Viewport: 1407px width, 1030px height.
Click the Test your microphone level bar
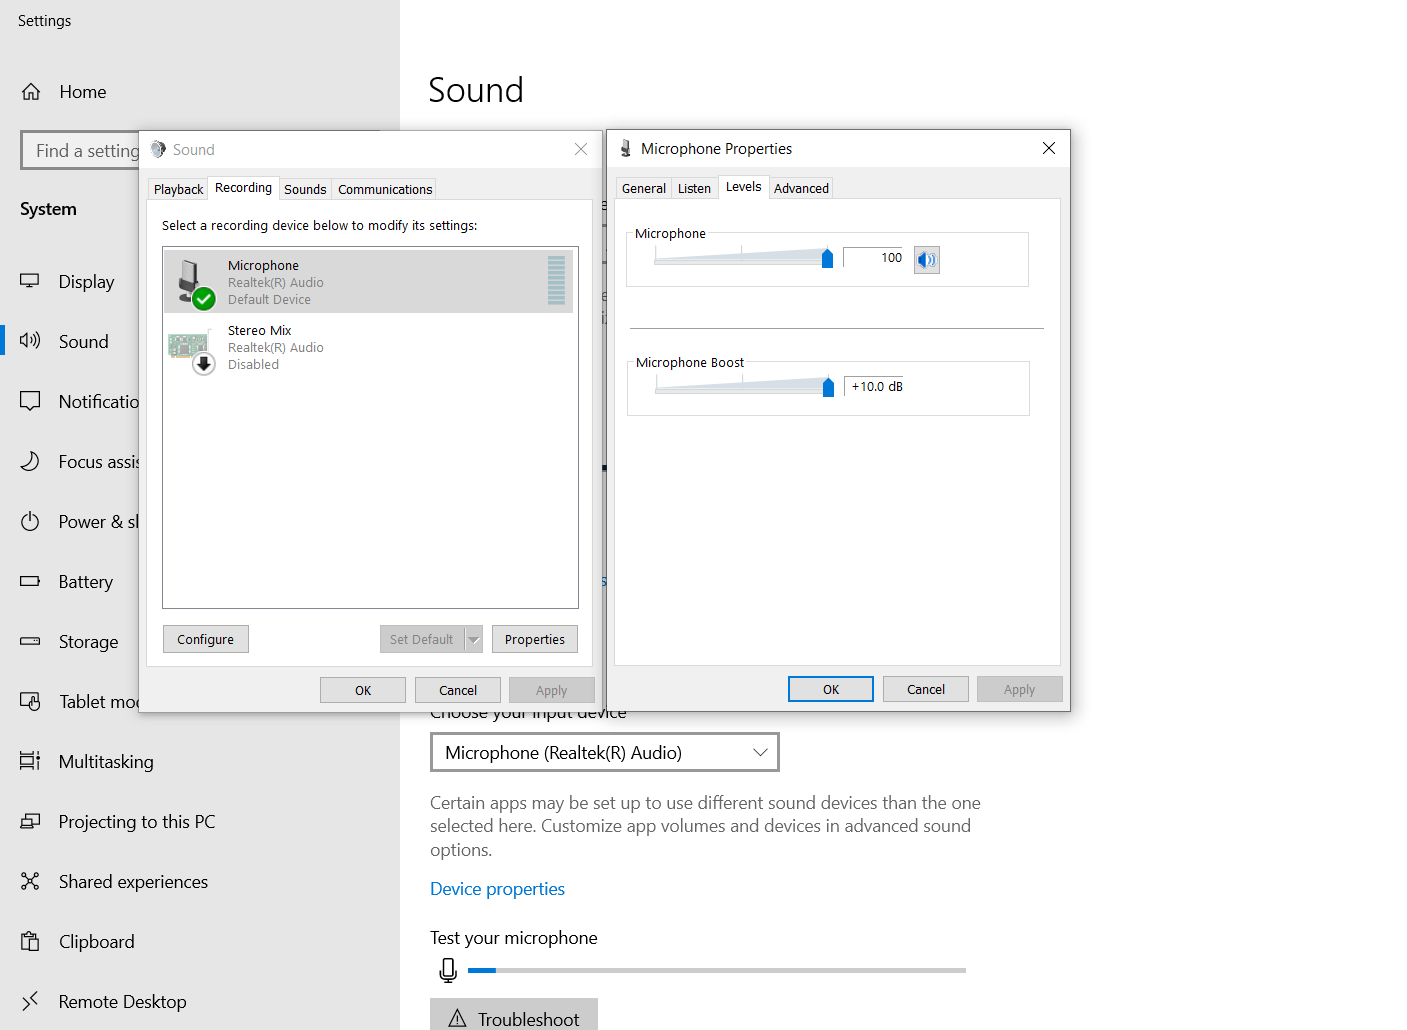click(x=717, y=970)
